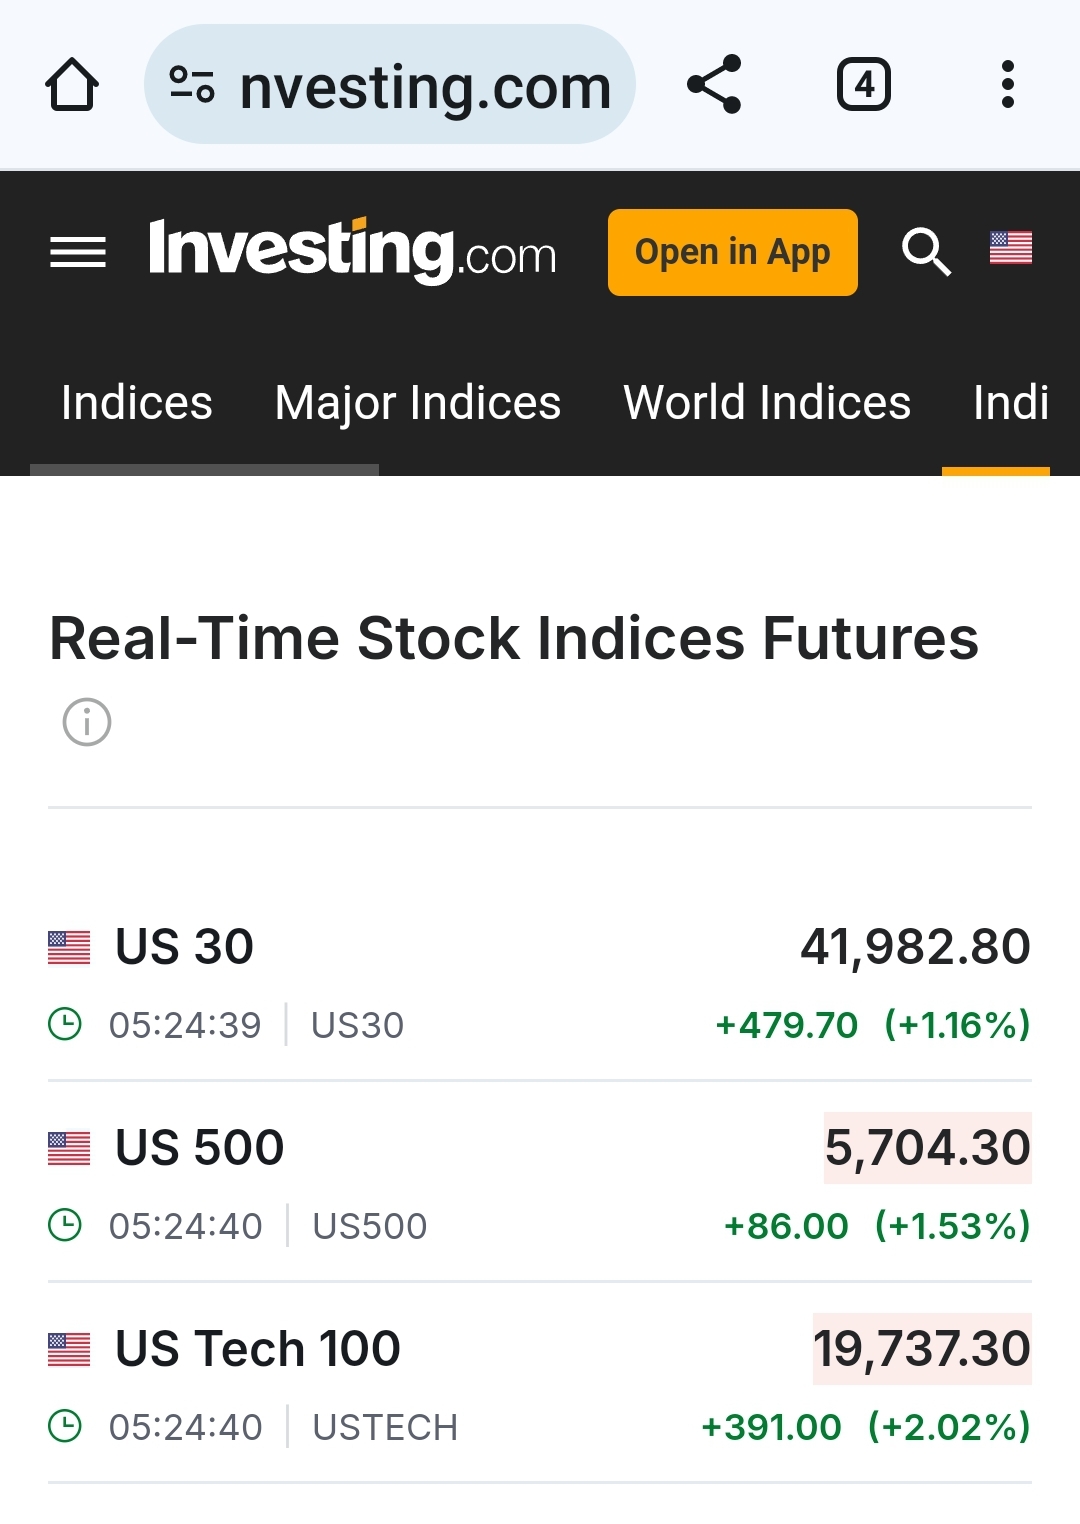Viewport: 1080px width, 1524px height.
Task: Click the Investing.com logo
Action: [x=352, y=250]
